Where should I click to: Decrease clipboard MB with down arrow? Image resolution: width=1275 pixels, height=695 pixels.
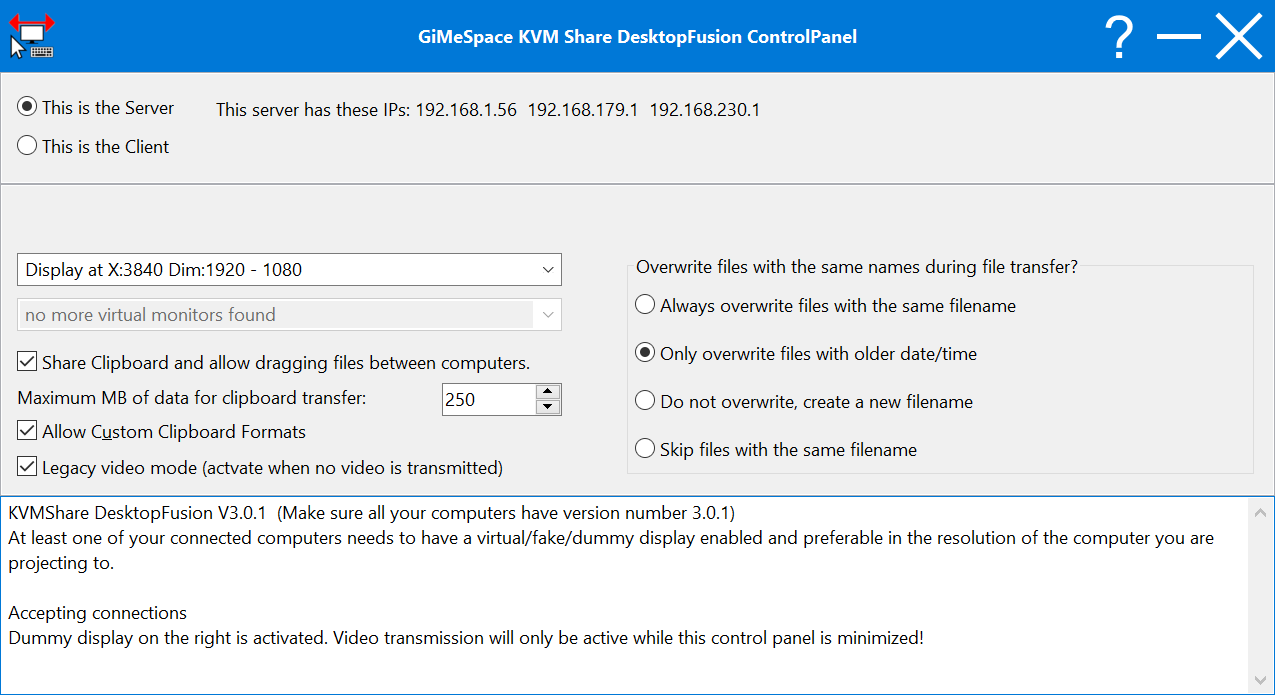[548, 407]
